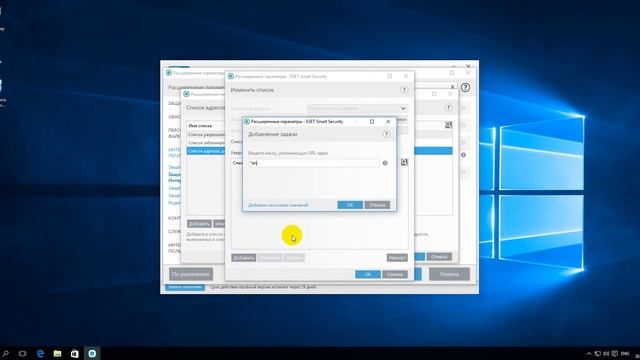640x360 pixels.
Task: Click ENG language indicator in tray
Action: point(625,353)
